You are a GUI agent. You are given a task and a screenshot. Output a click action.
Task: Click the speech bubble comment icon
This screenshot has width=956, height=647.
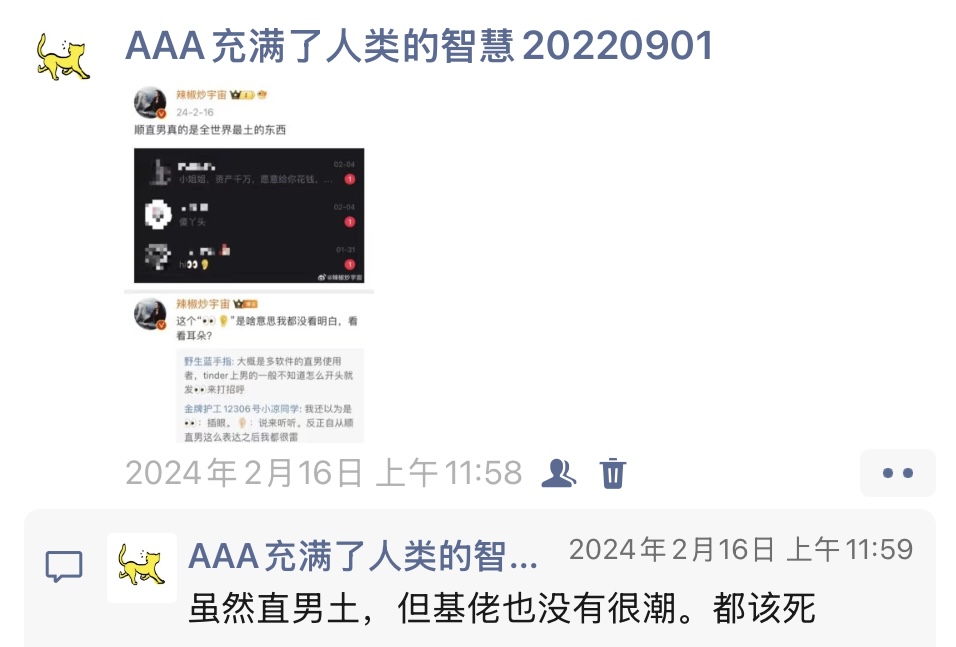click(64, 567)
